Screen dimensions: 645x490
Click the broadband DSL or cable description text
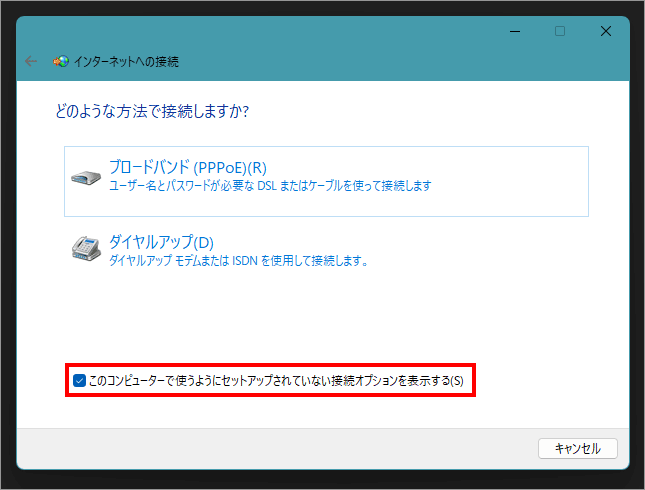[x=270, y=186]
